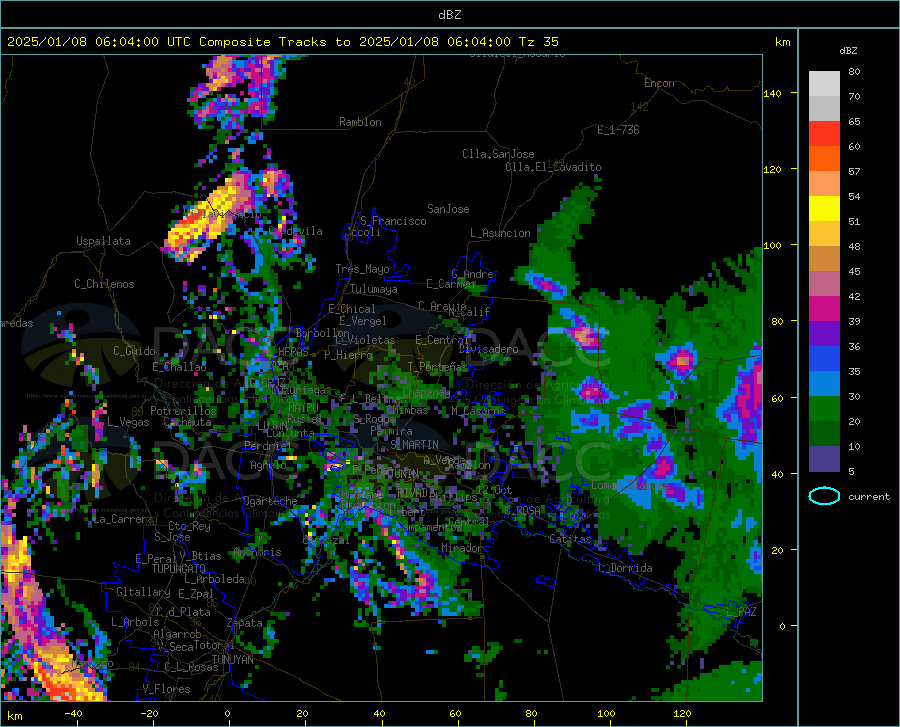Click the dBZ heading above the color scale
This screenshot has height=727, width=900.
click(x=848, y=50)
